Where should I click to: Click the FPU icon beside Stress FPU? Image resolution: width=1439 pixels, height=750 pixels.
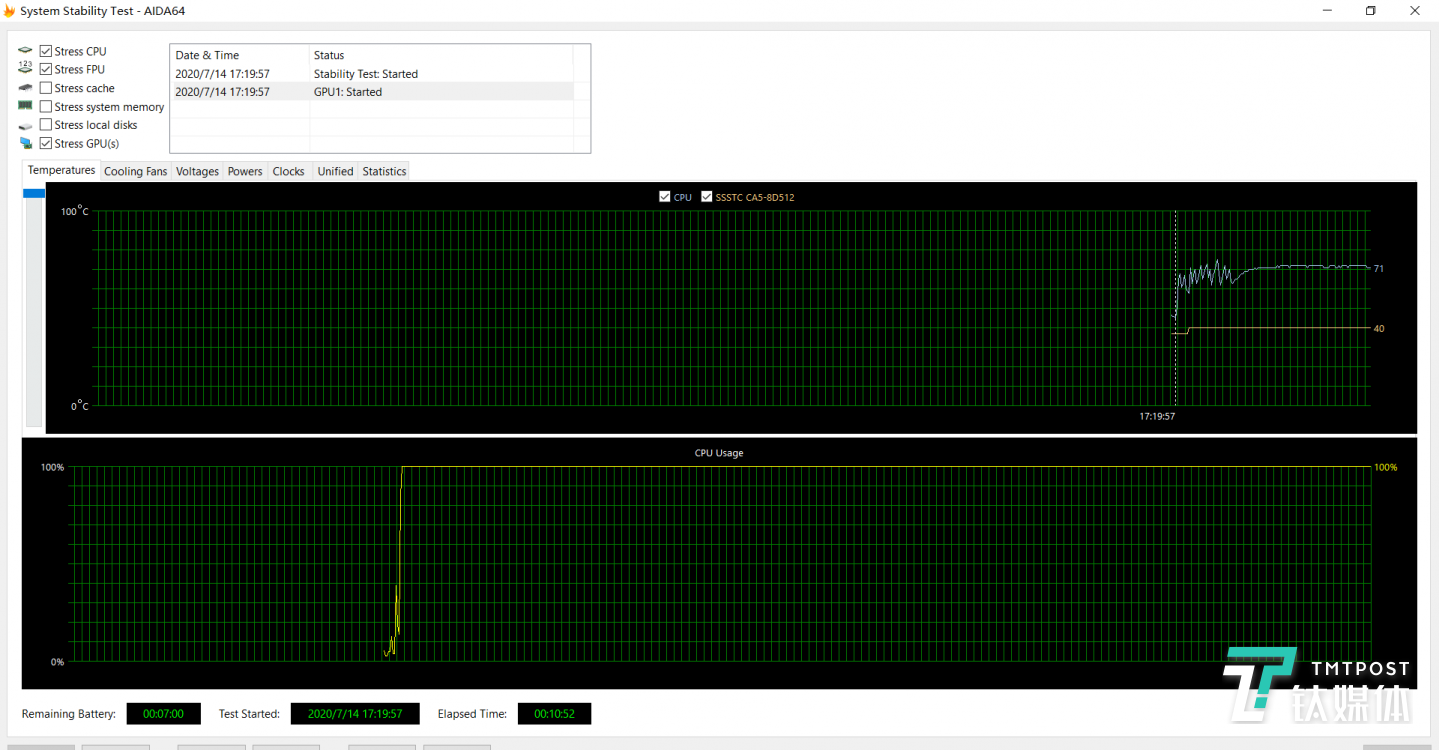25,69
